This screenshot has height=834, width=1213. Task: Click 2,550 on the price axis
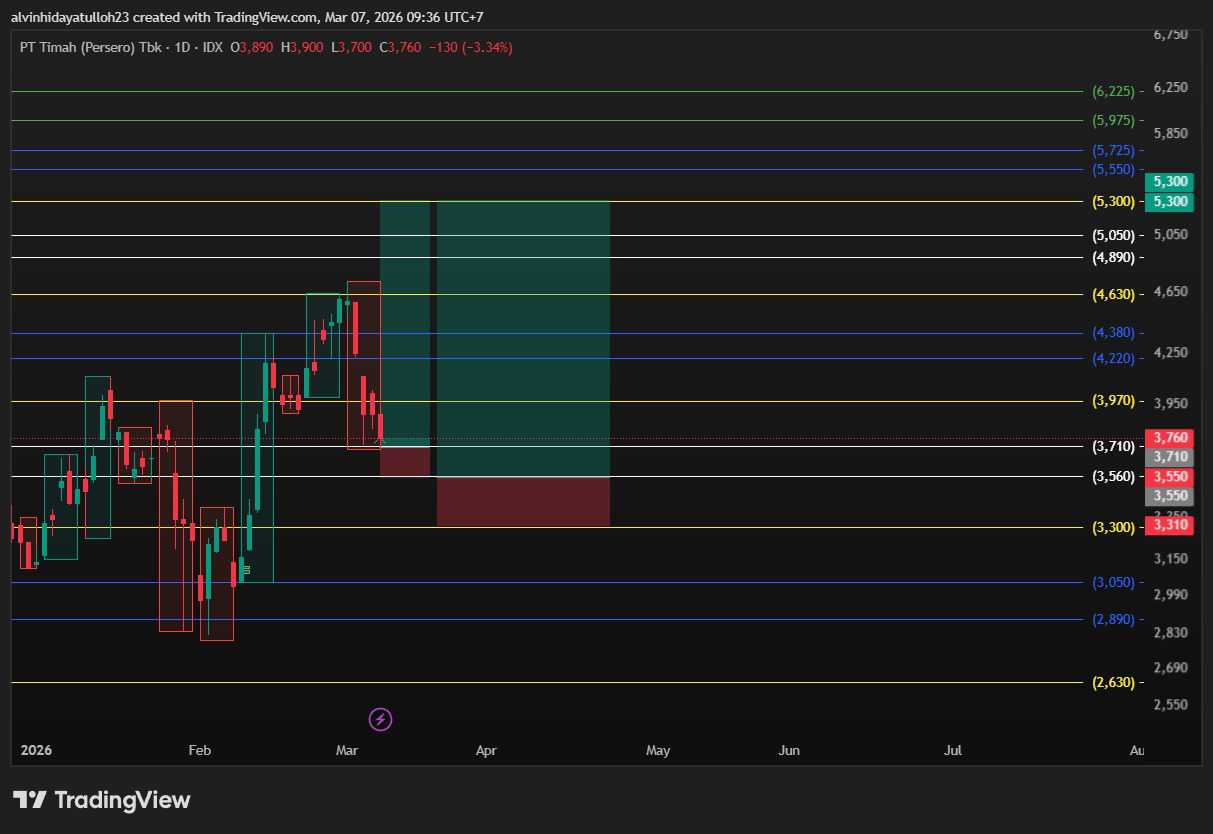coord(1170,704)
